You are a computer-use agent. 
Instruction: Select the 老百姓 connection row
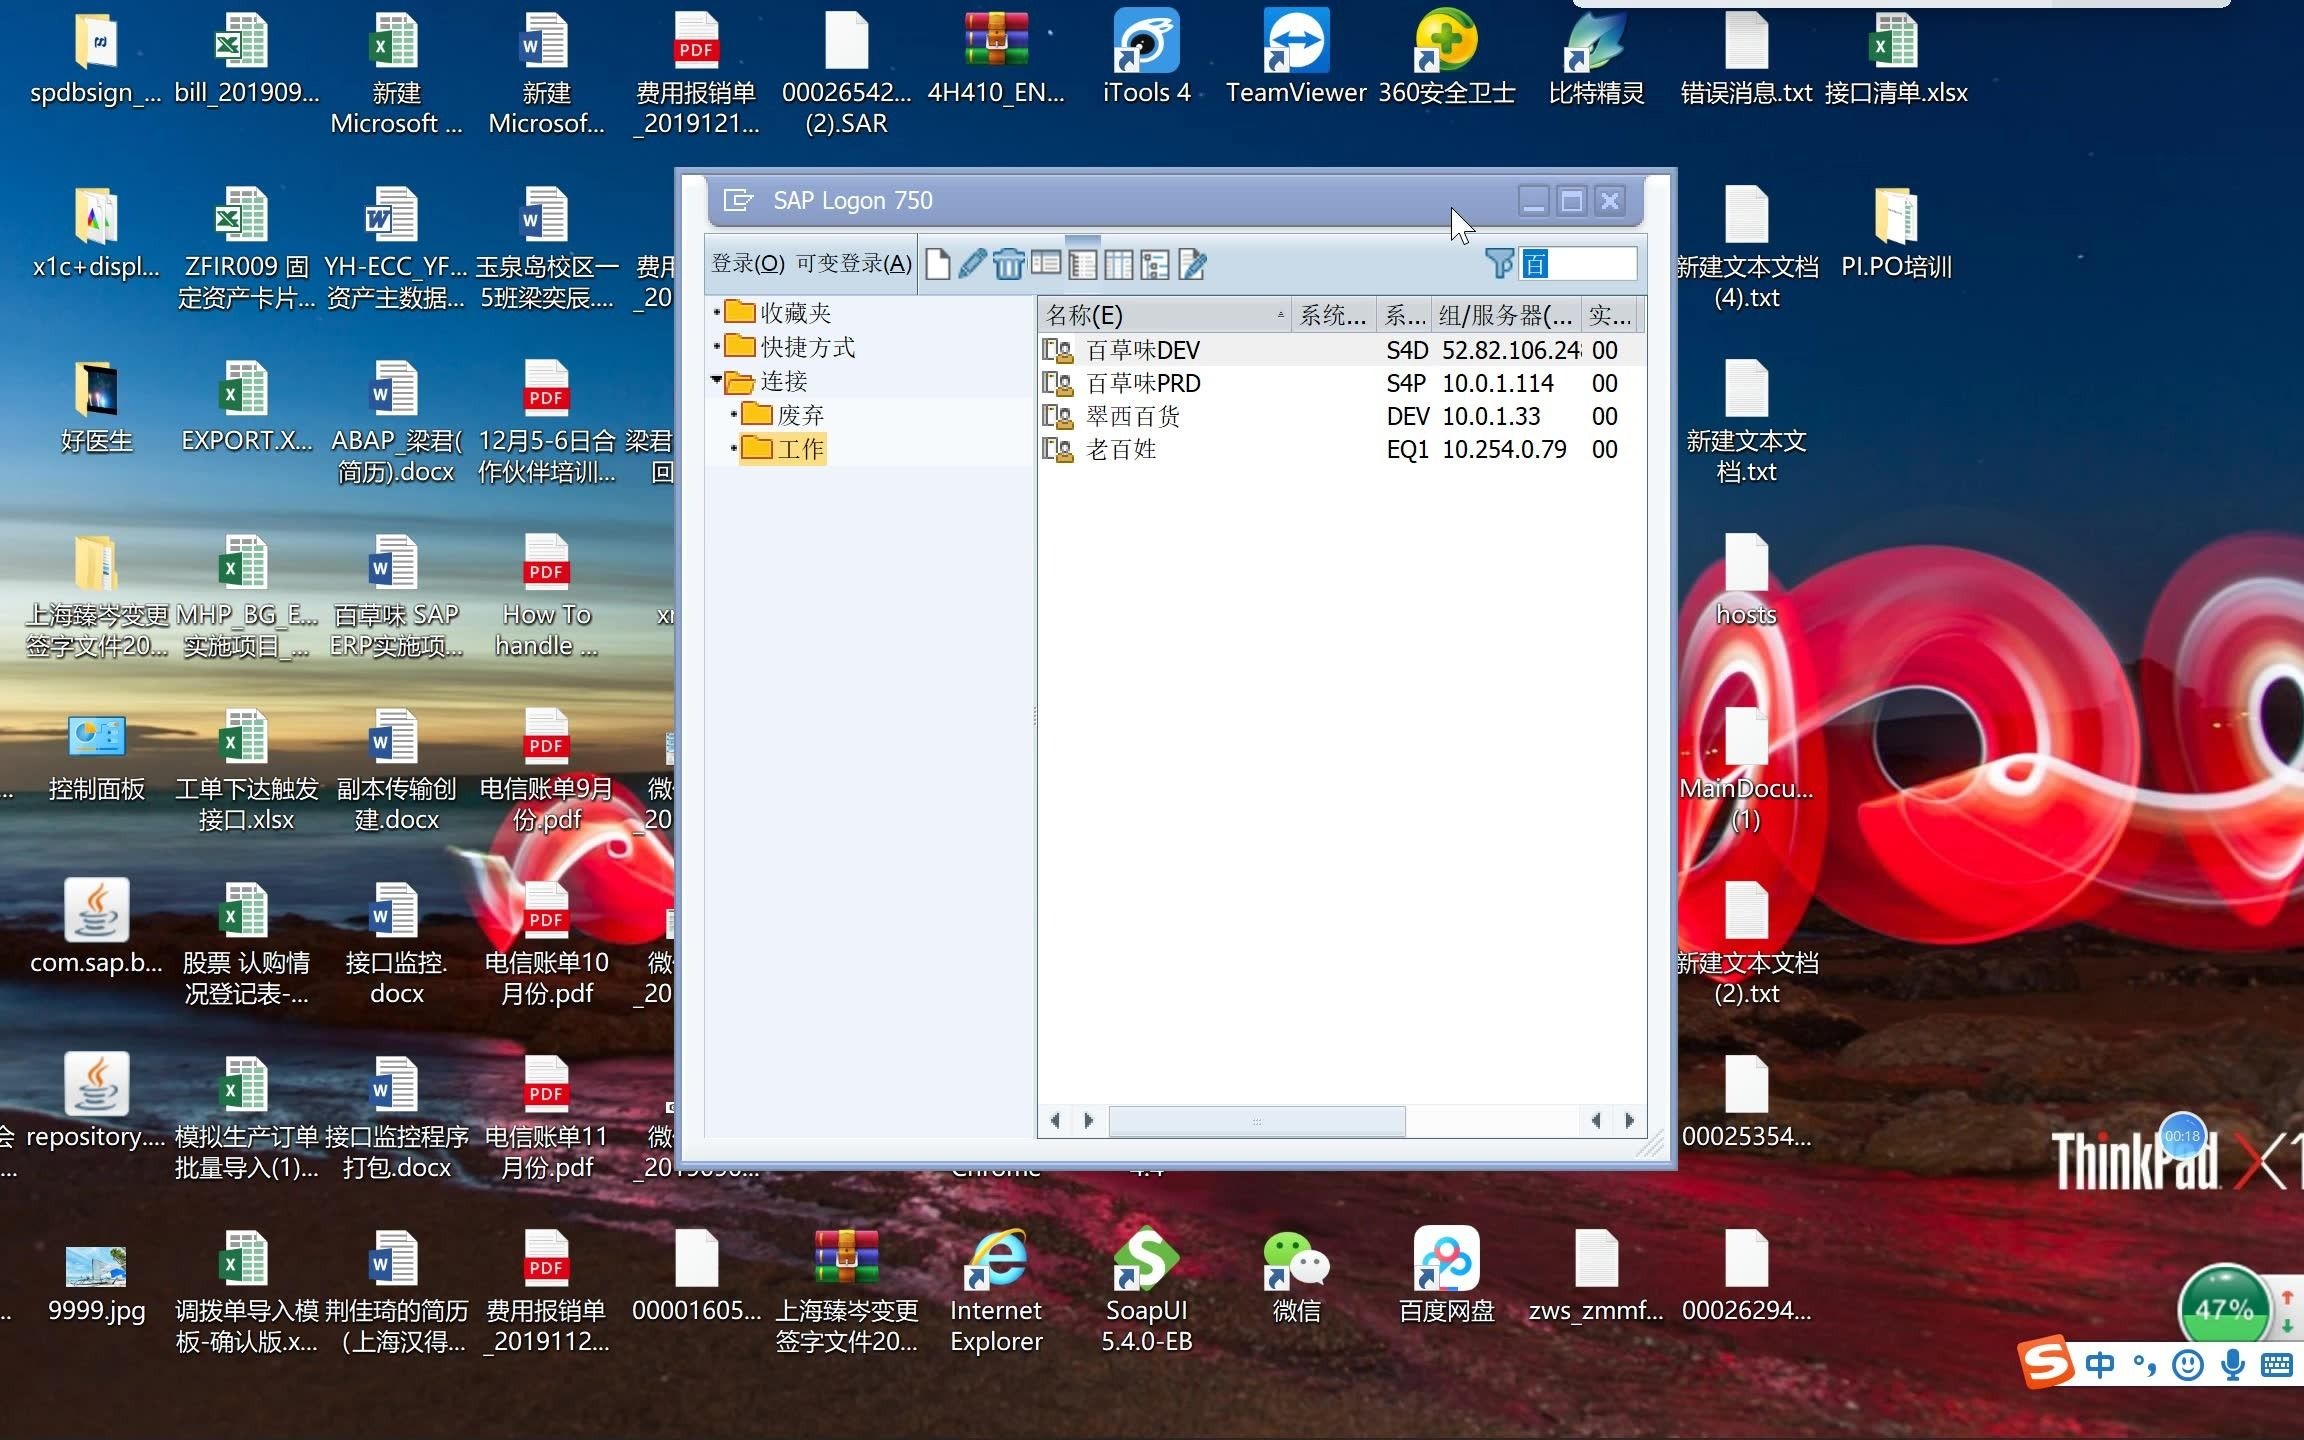tap(1340, 449)
